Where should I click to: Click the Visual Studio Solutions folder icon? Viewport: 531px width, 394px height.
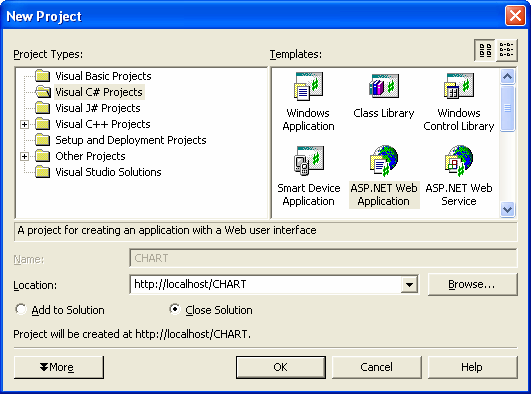tap(43, 172)
